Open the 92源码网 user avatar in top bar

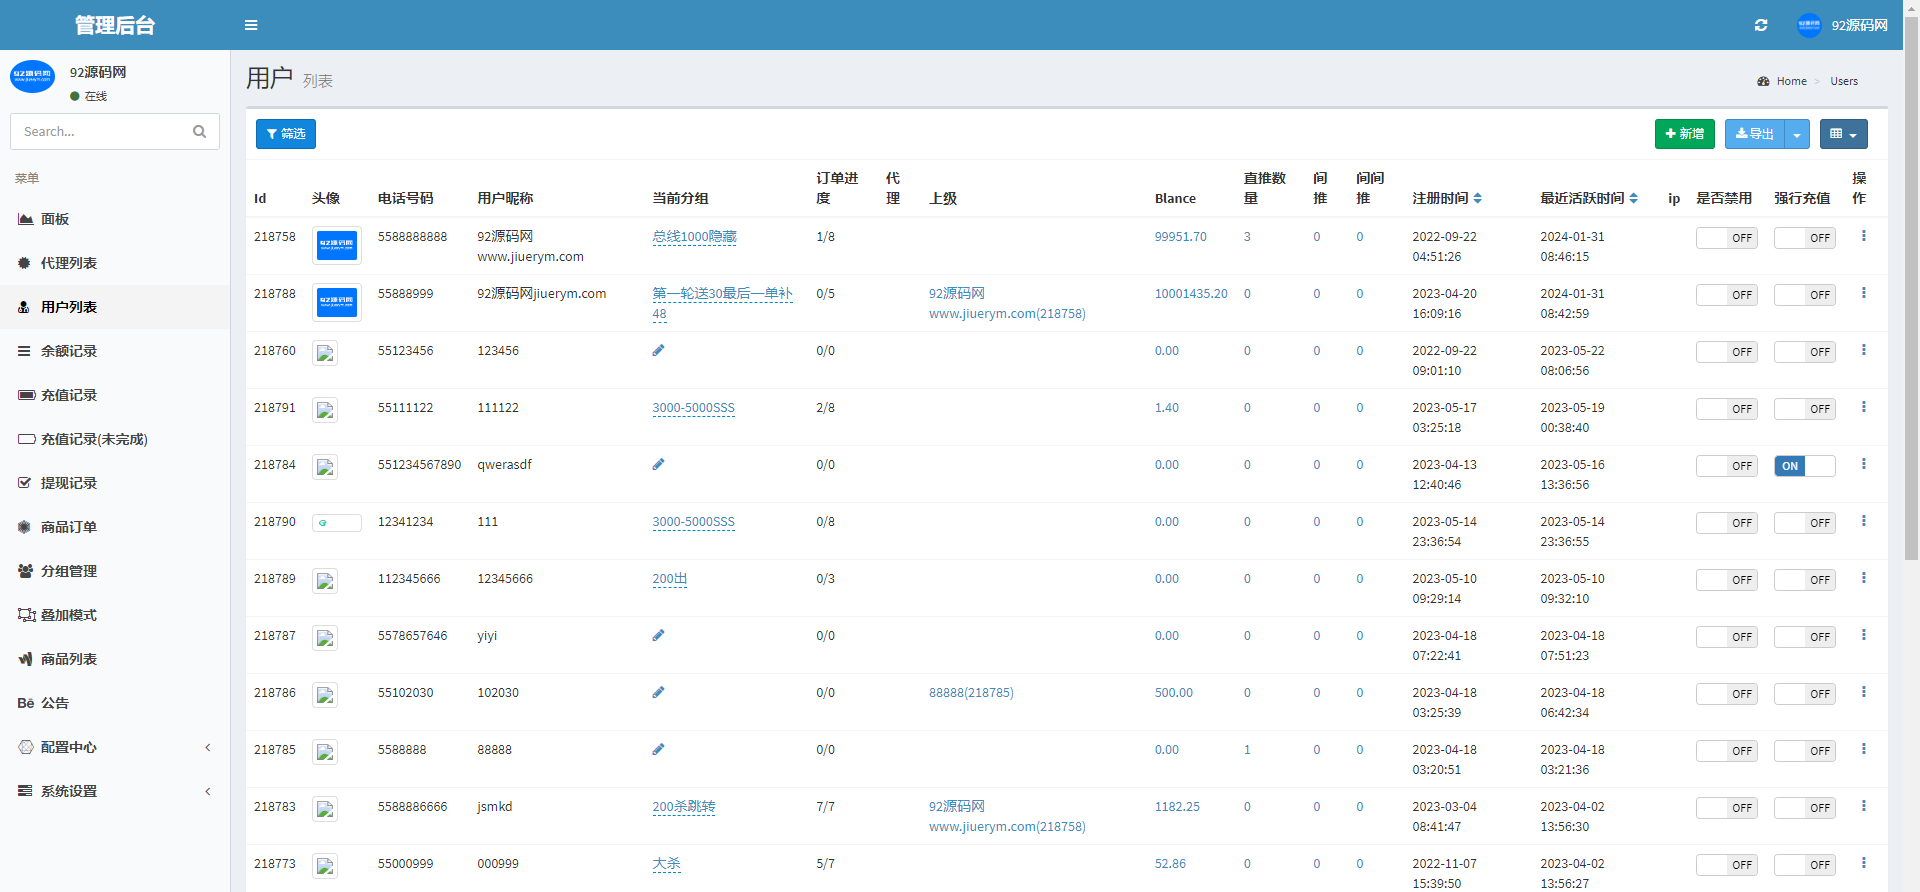(1809, 25)
